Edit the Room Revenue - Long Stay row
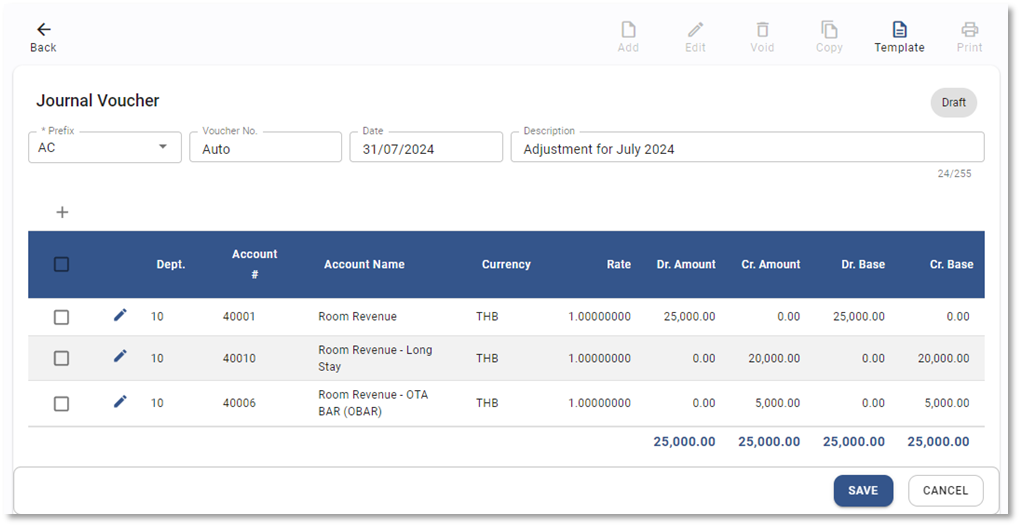The width and height of the screenshot is (1021, 527). pos(120,356)
